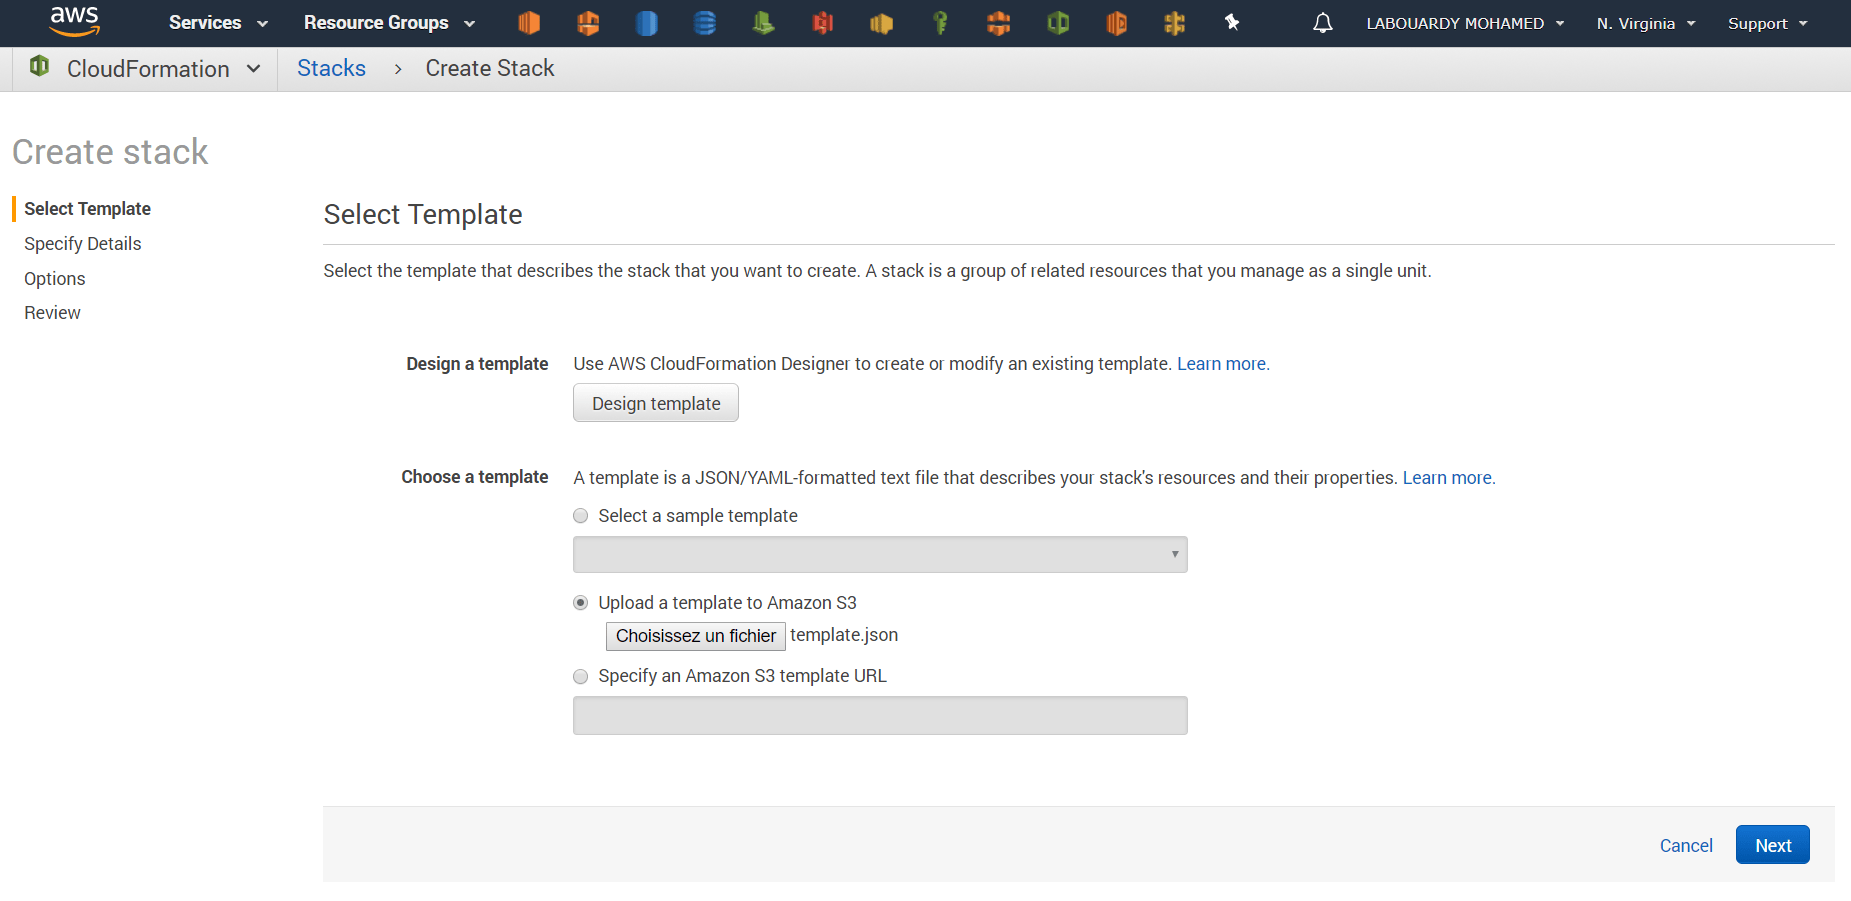1851x901 pixels.
Task: Select the 'Select a sample template' radio
Action: point(581,516)
